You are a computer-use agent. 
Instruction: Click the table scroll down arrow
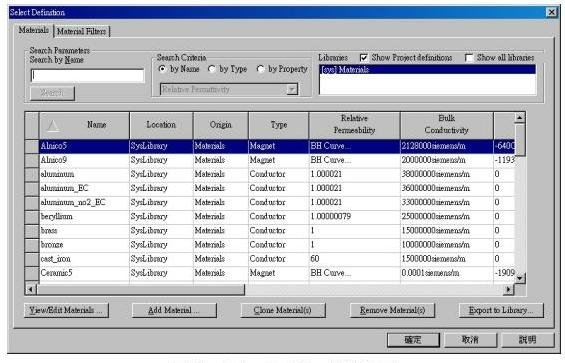tap(520, 278)
